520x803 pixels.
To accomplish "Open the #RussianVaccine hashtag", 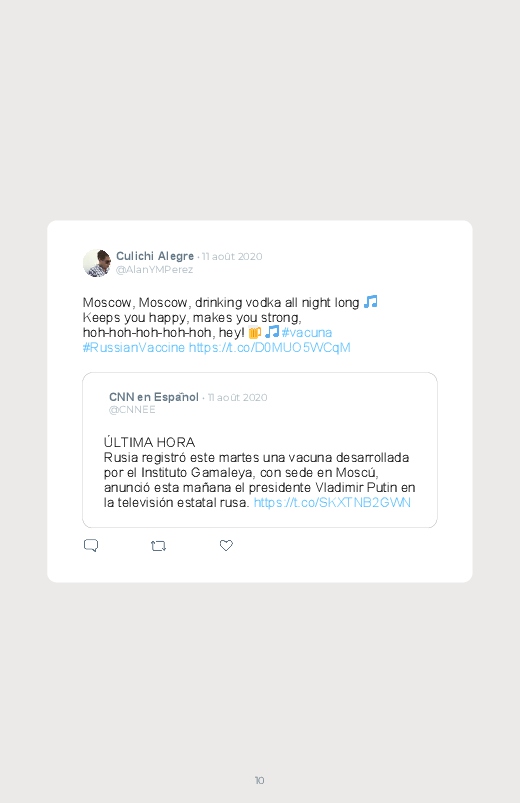I will point(134,347).
